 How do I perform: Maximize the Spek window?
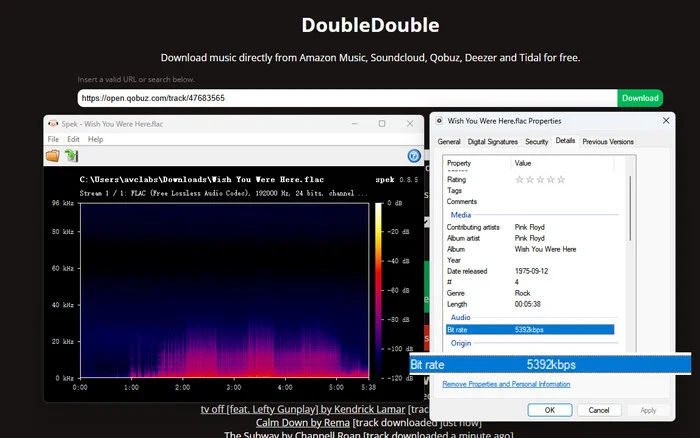pyautogui.click(x=382, y=124)
